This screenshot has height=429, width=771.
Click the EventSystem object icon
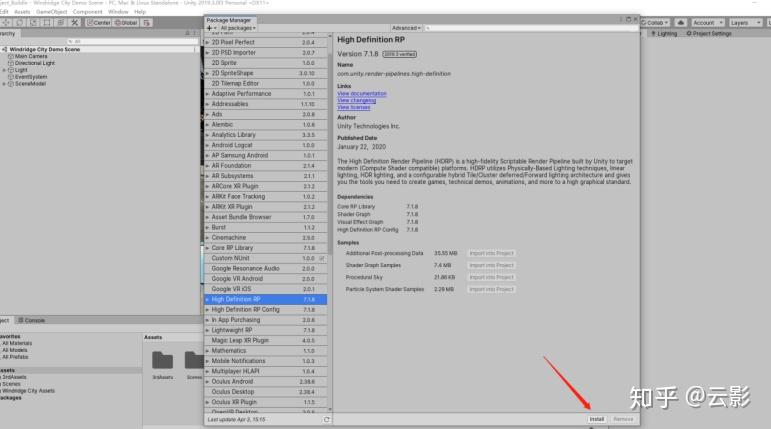coord(11,77)
